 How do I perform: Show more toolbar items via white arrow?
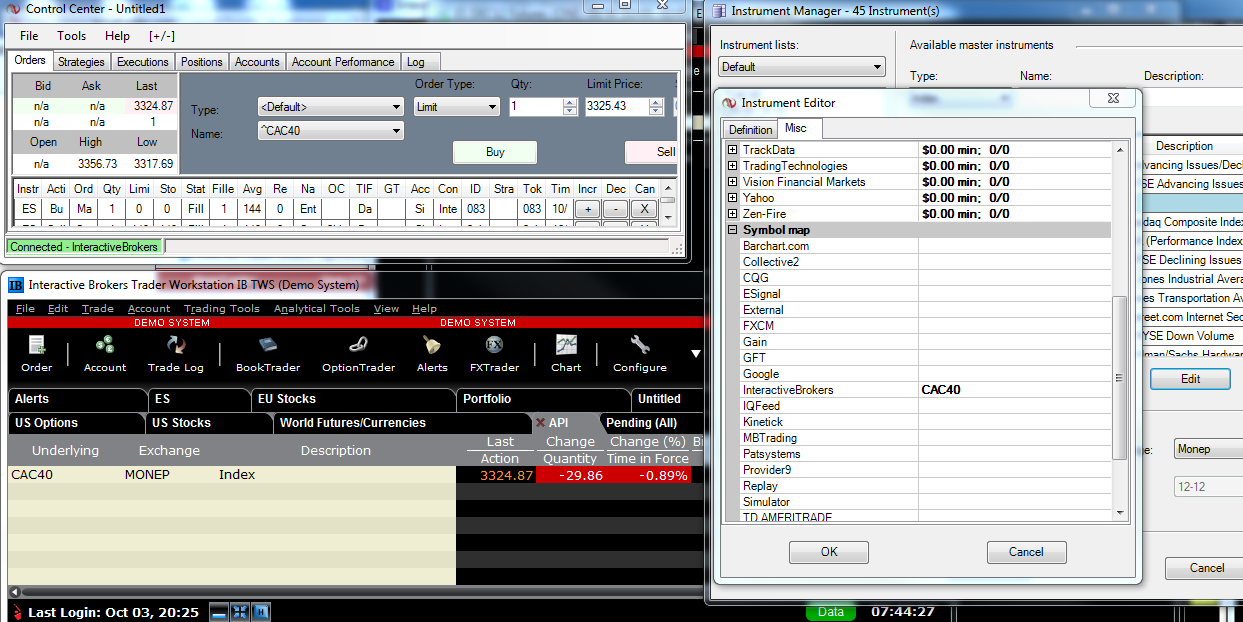tap(696, 354)
